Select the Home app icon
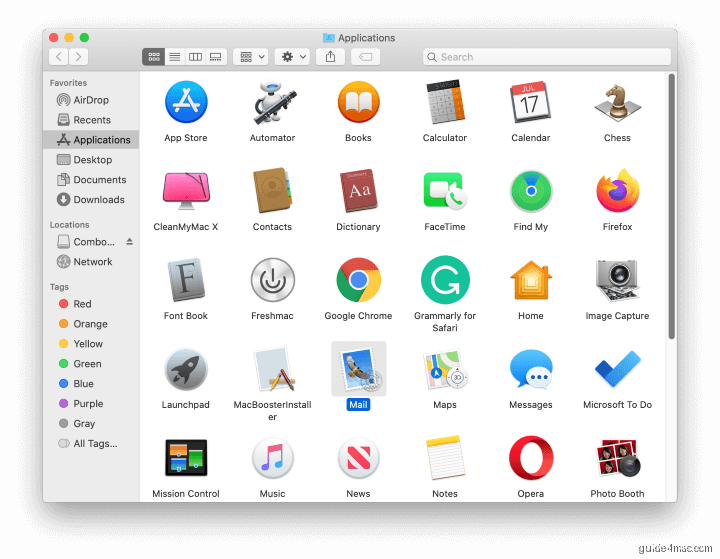 531,280
